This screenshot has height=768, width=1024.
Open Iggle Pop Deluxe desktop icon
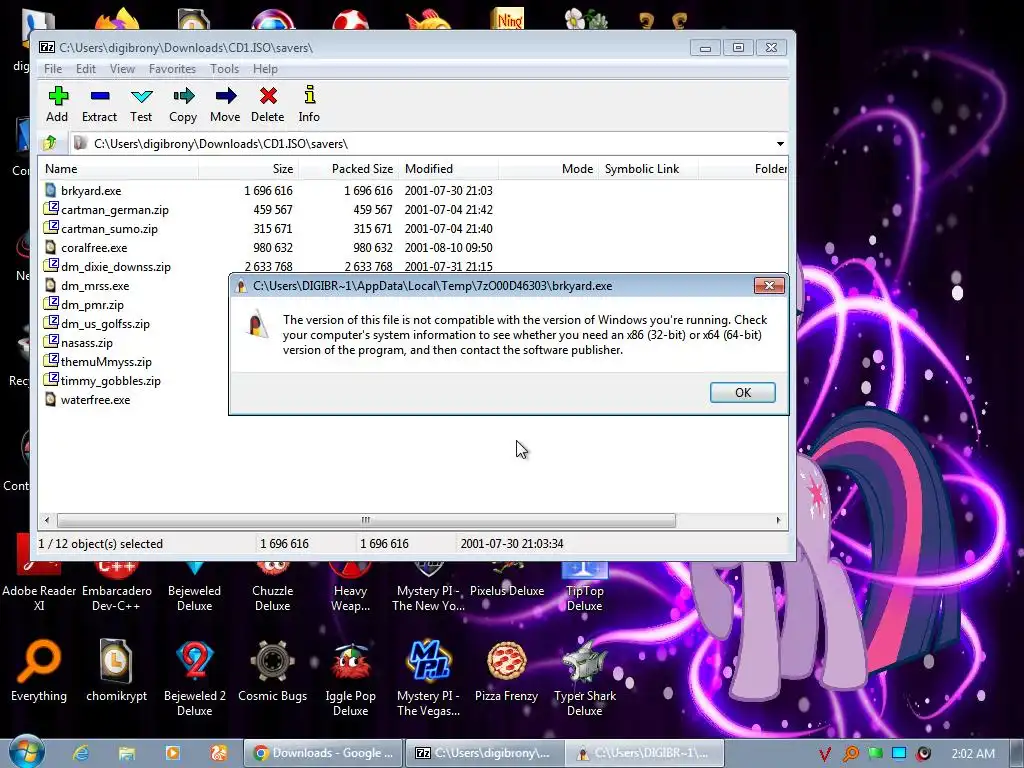[x=351, y=678]
